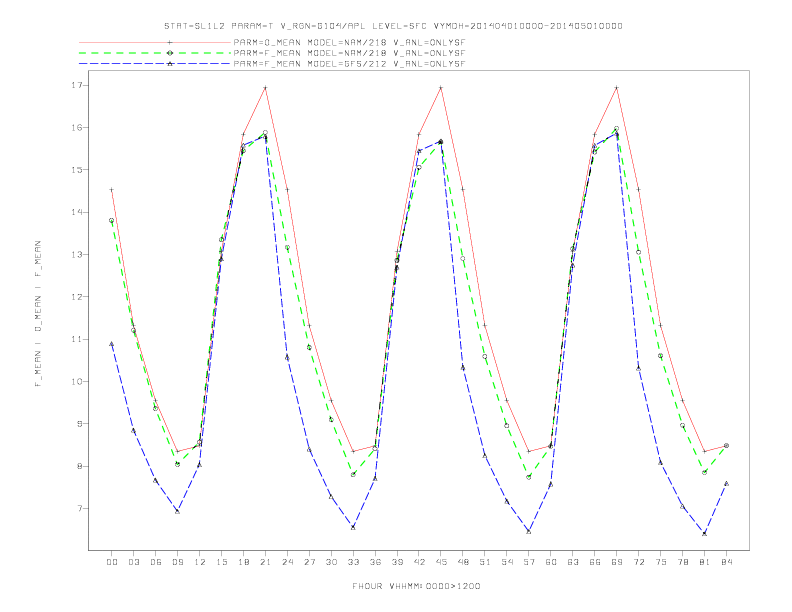Click the triangle marker in the blue legend line
This screenshot has height=612, width=792.
(x=170, y=64)
